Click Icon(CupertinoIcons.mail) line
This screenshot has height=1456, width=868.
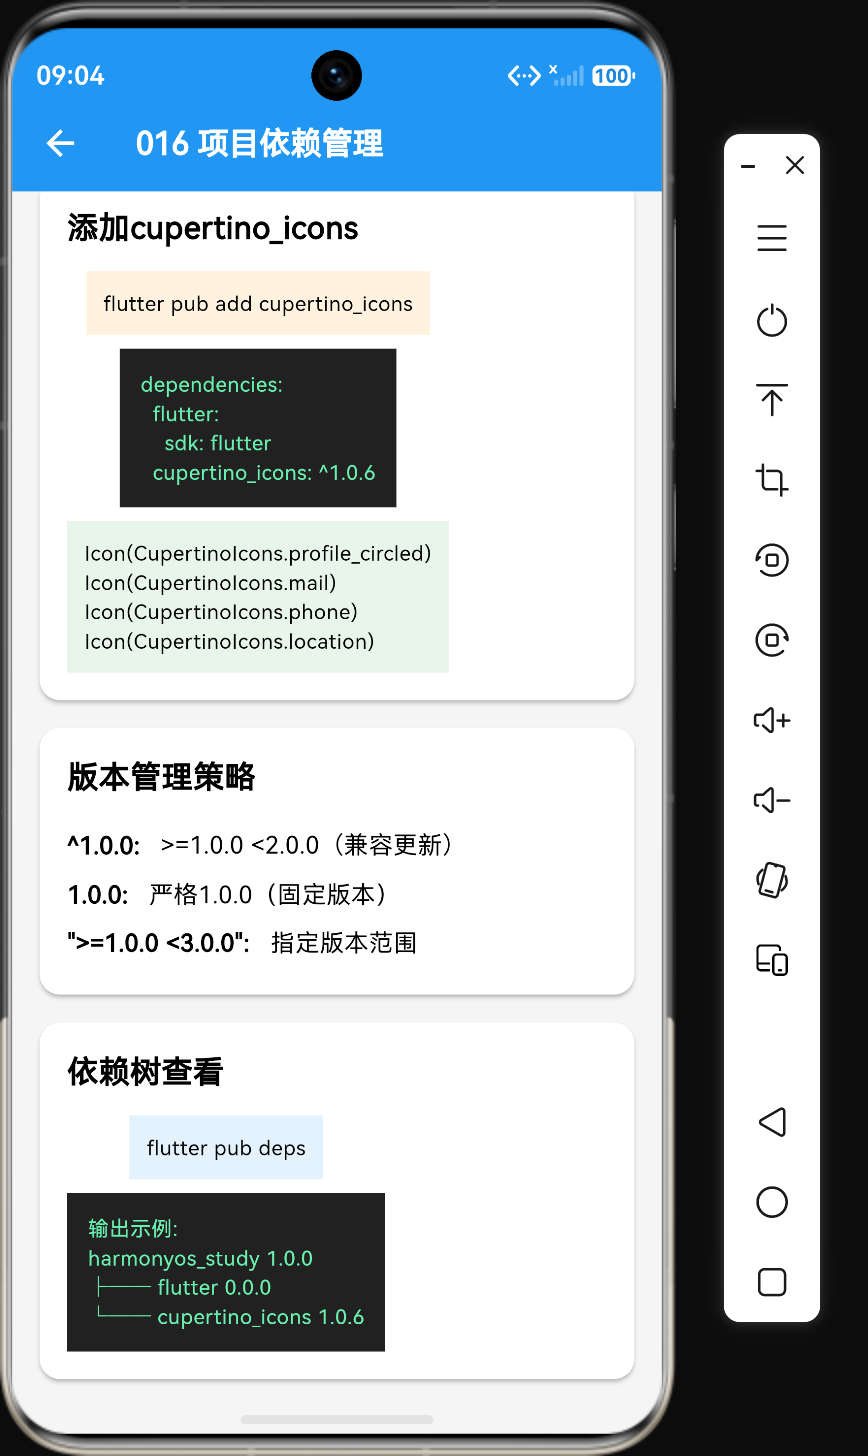coord(210,582)
